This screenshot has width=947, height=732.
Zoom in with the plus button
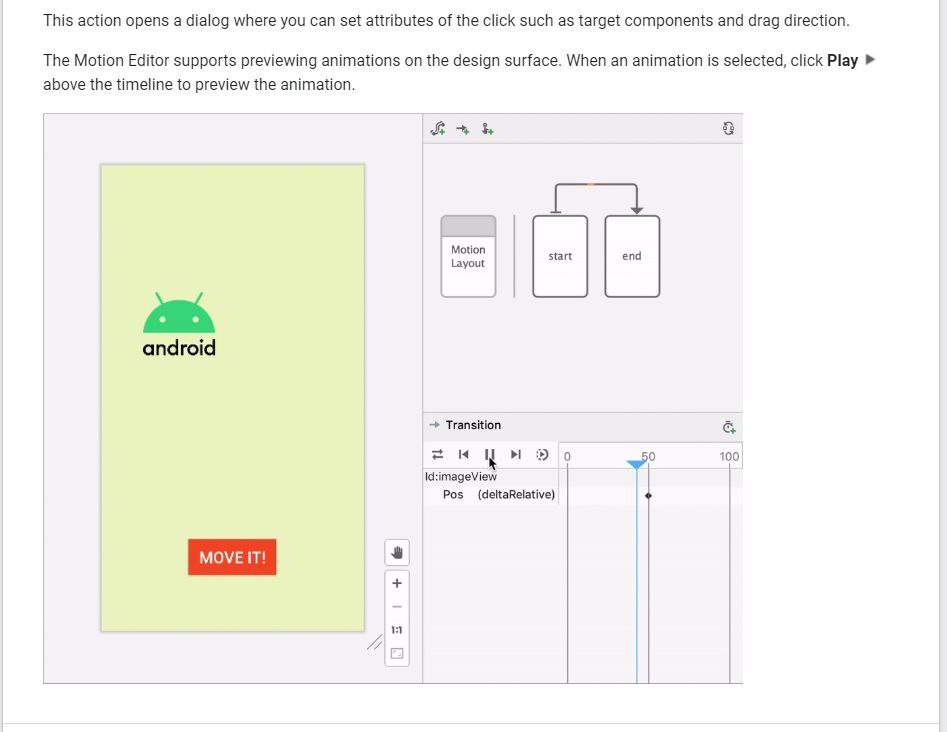[x=397, y=583]
